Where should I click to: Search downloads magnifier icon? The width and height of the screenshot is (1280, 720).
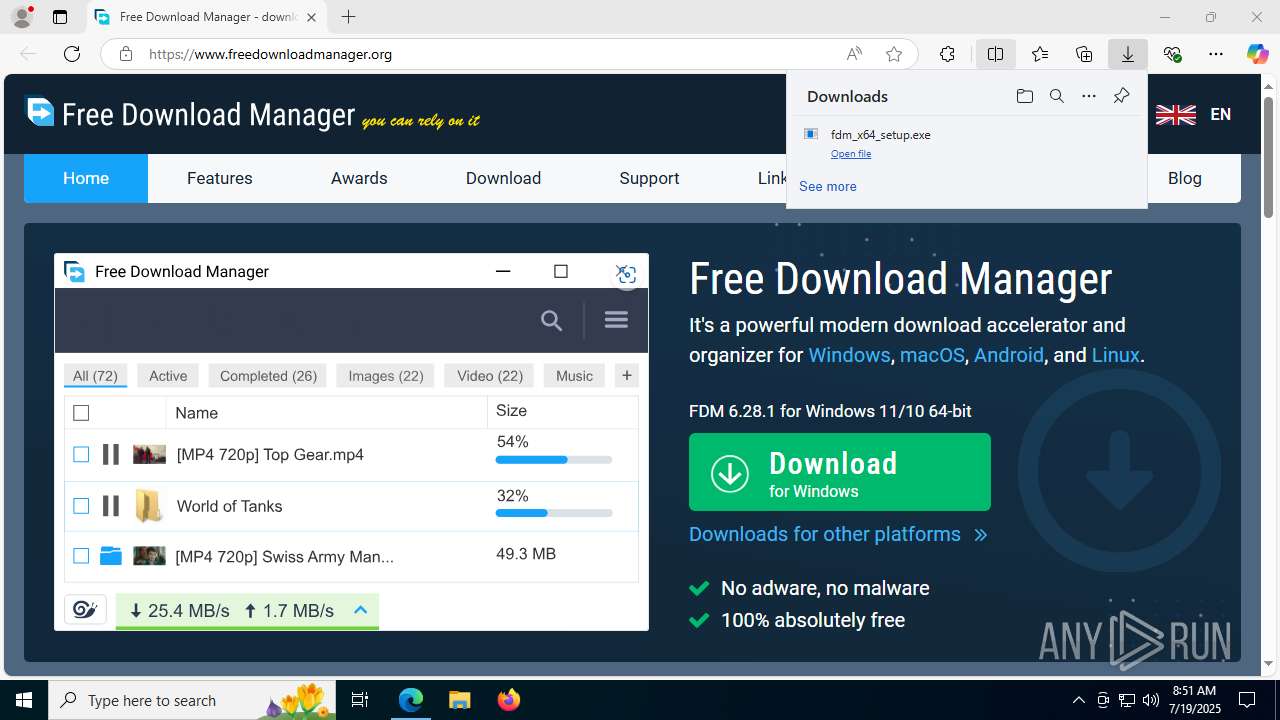(1056, 96)
